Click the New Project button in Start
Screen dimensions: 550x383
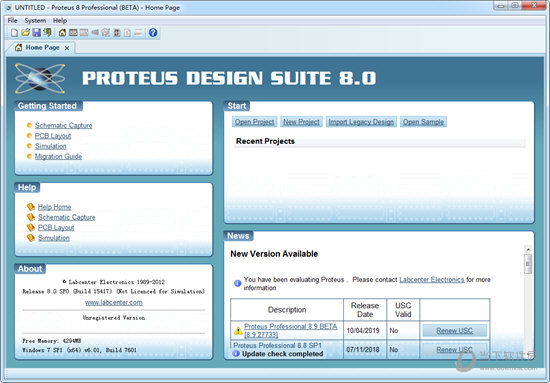coord(301,122)
